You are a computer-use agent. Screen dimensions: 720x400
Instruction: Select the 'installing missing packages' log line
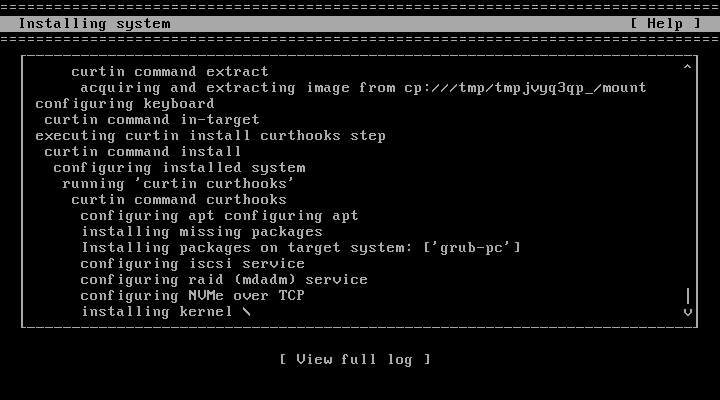point(201,232)
